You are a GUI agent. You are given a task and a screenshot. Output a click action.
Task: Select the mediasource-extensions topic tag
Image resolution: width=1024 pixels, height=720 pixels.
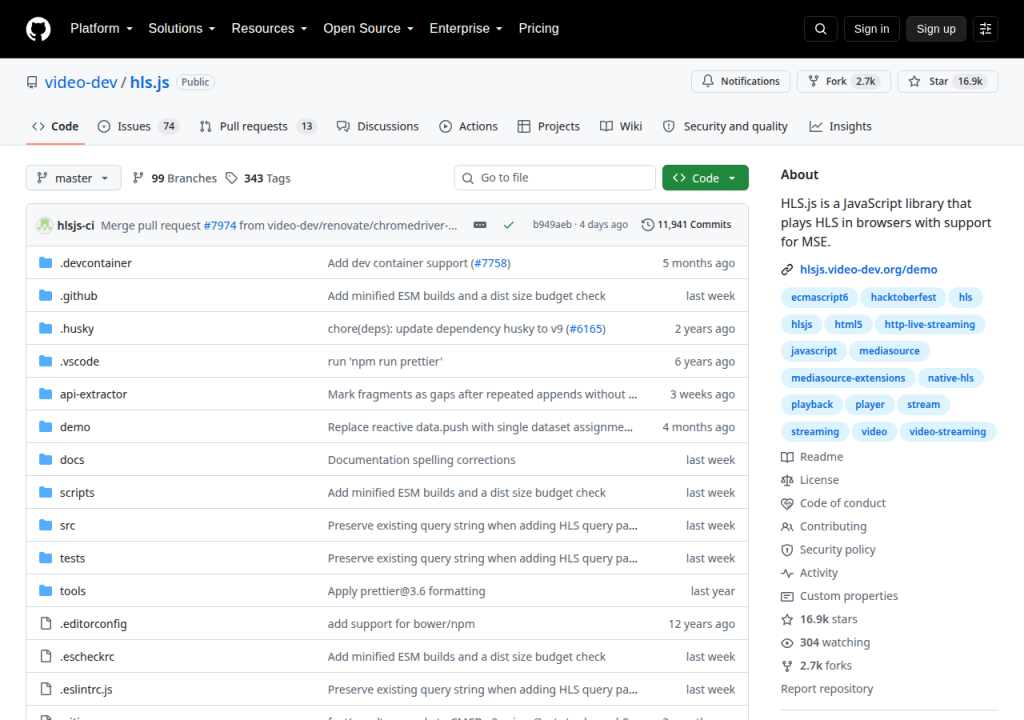coord(848,378)
